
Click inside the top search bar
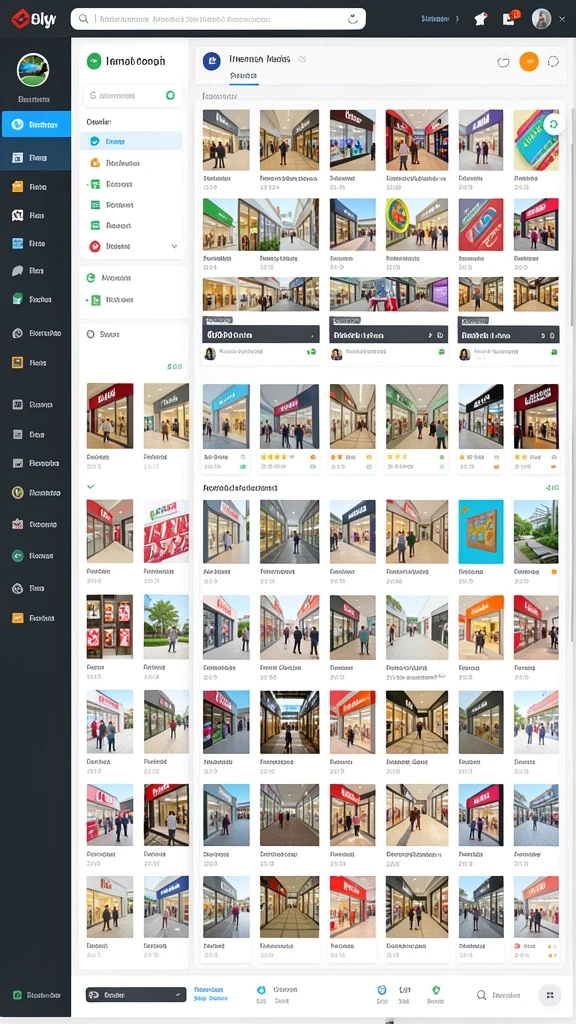pos(218,19)
